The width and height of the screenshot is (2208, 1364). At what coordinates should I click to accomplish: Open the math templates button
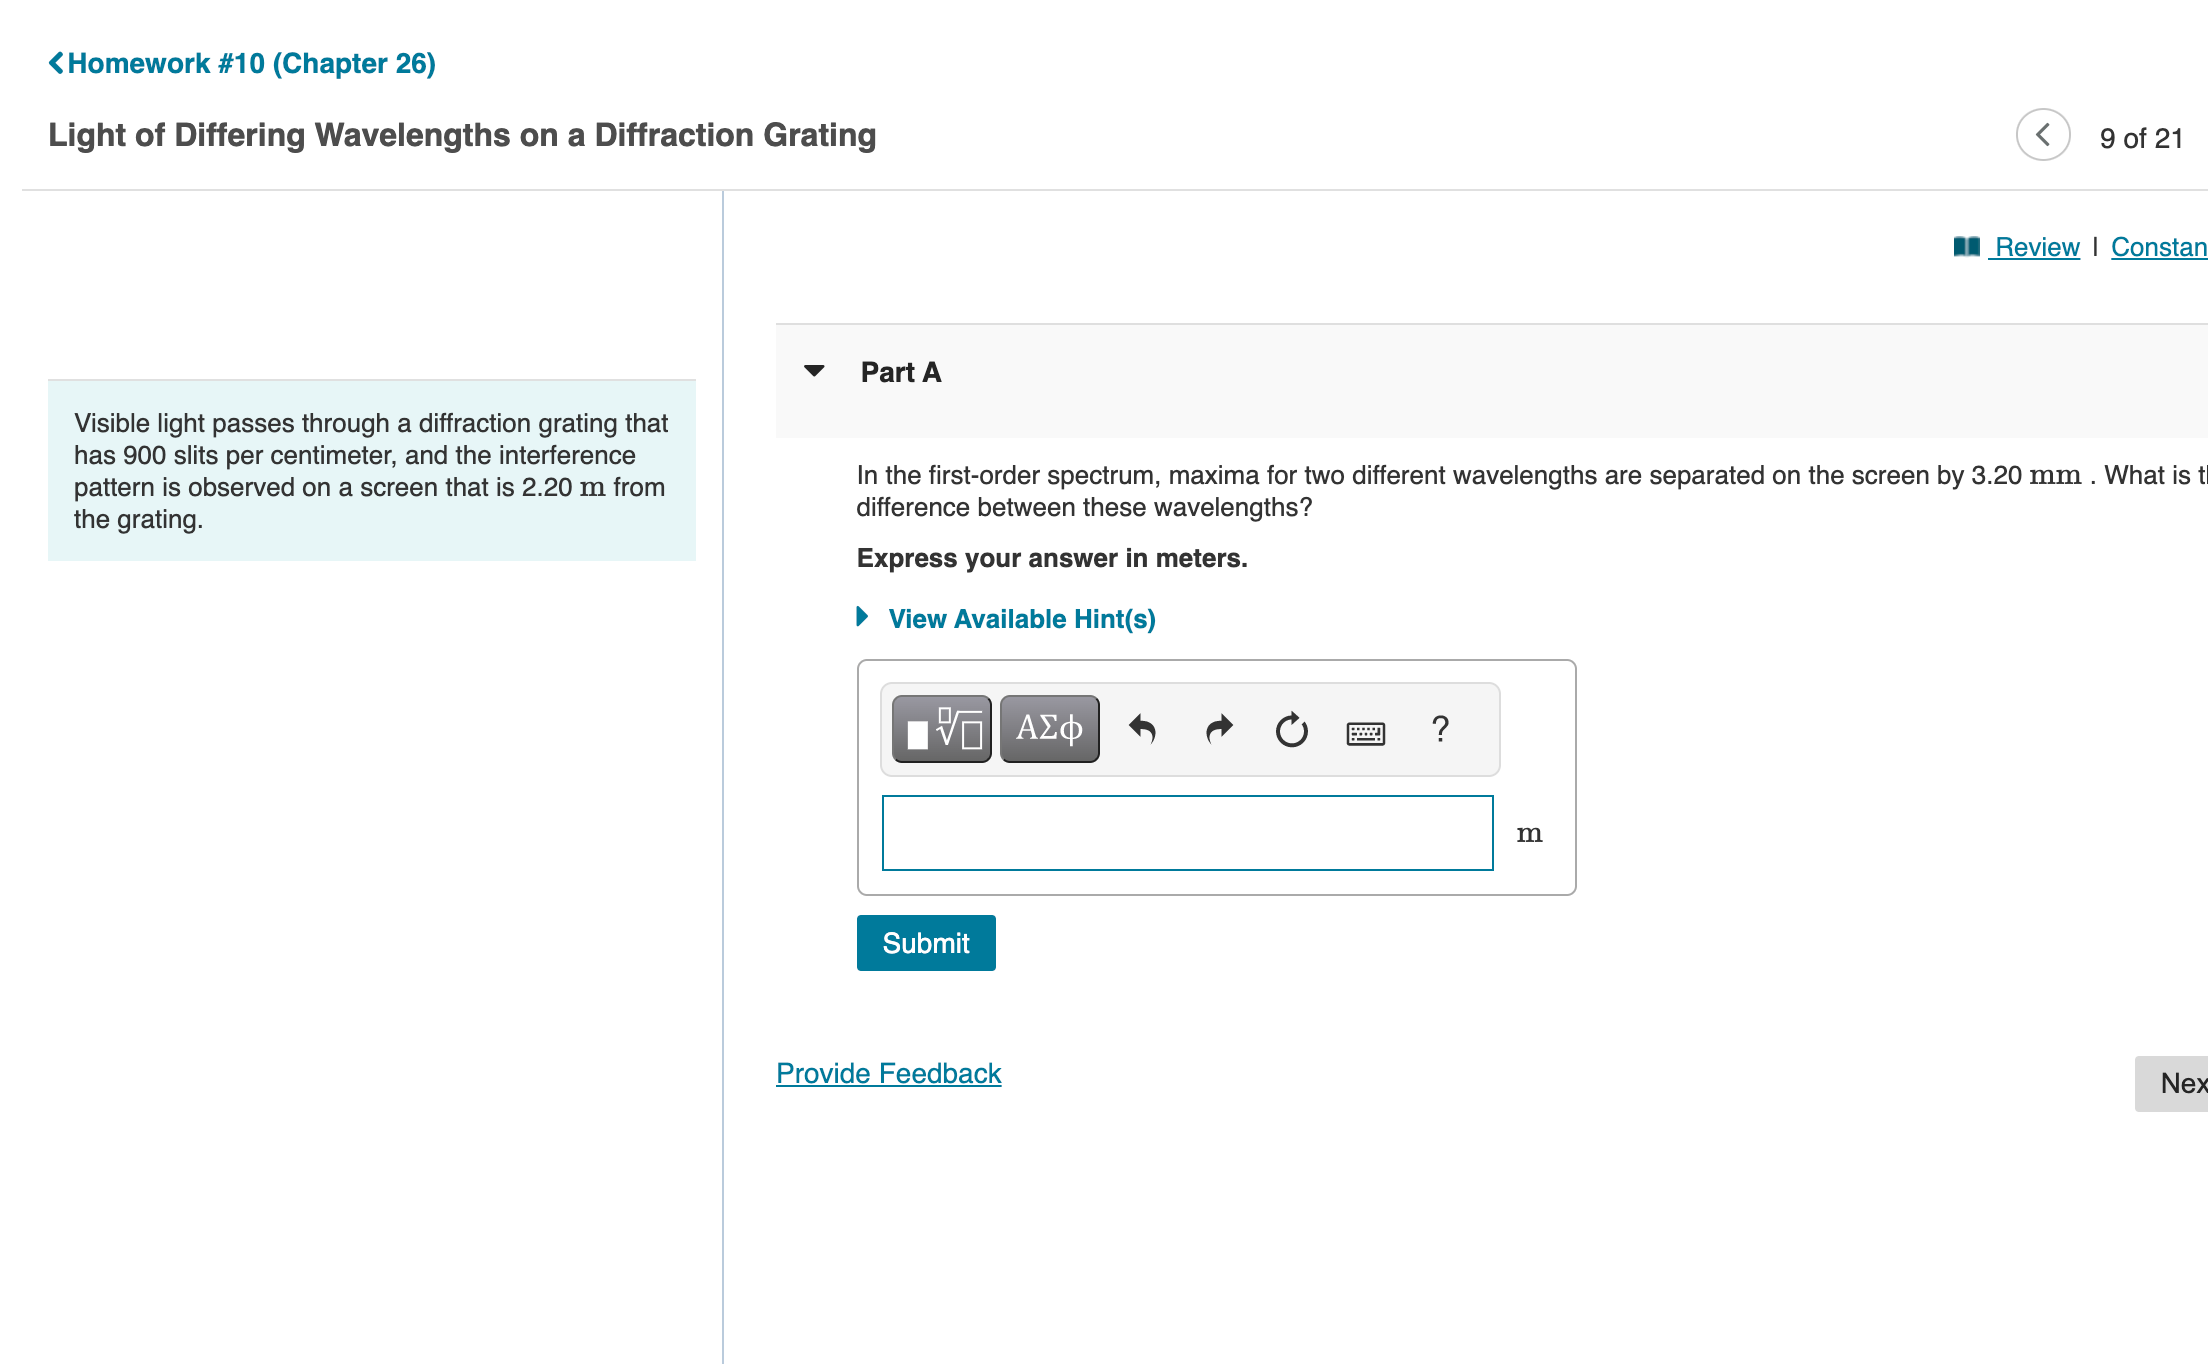click(941, 729)
